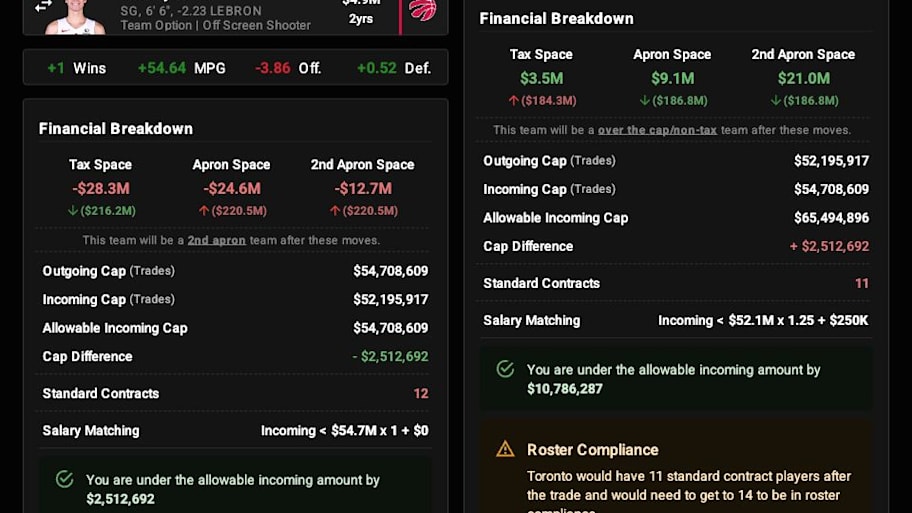This screenshot has height=513, width=912.
Task: Click the green checkmark icon above $10,786,287
Action: click(x=505, y=369)
